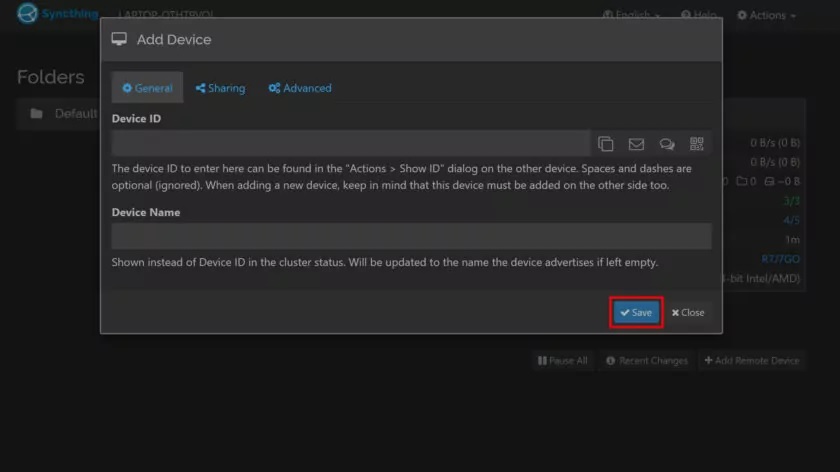Focus the Device Name input field

[x=411, y=236]
